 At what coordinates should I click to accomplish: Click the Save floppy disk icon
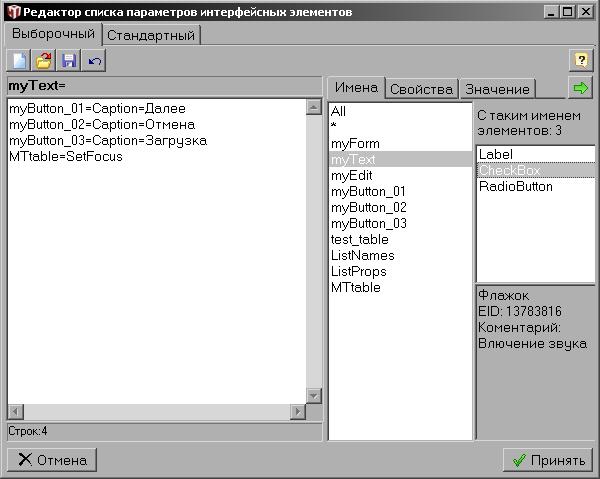click(x=69, y=61)
